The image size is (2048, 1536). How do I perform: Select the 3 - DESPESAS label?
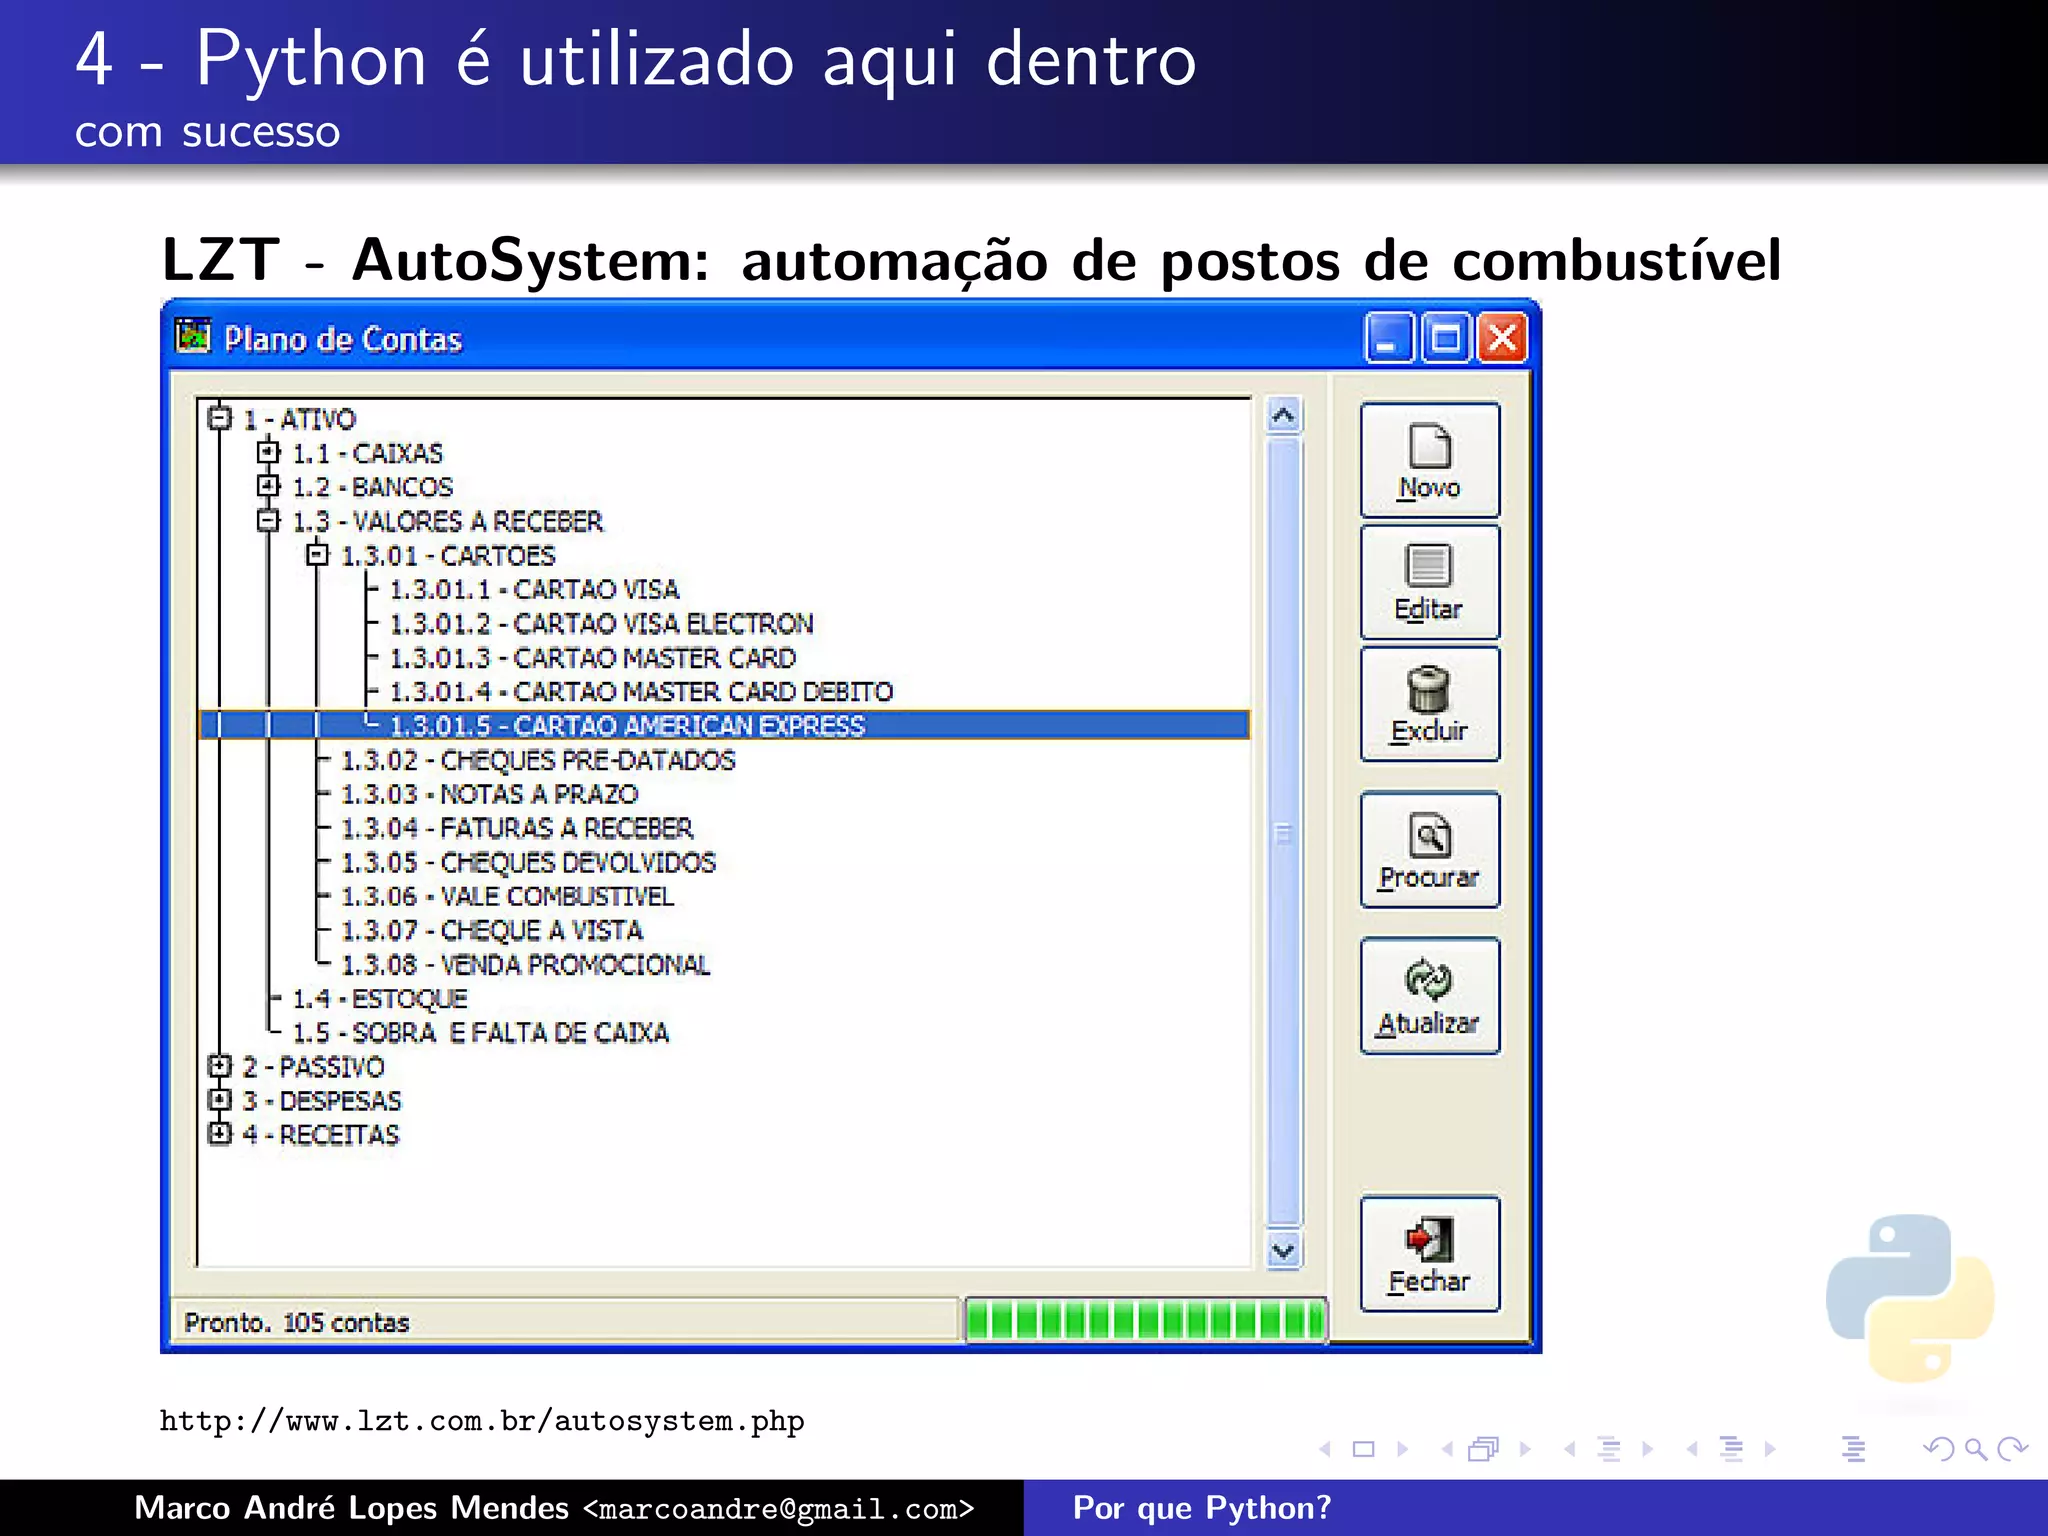pyautogui.click(x=321, y=1101)
